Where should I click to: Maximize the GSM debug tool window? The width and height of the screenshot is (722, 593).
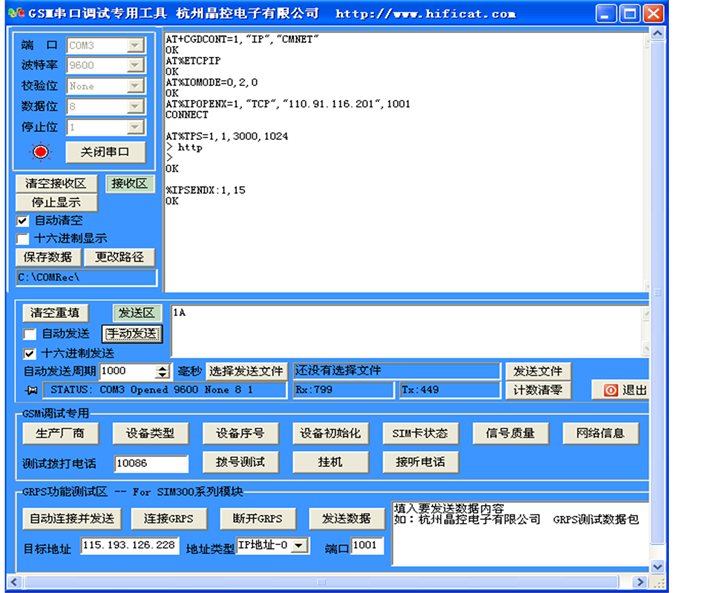[629, 14]
